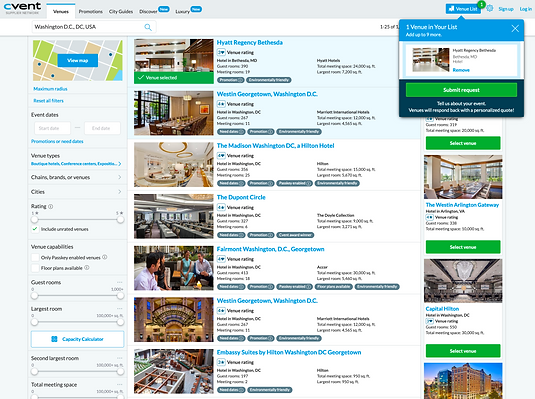Open Total meeting space options ellipsis
The height and width of the screenshot is (399, 535).
point(119,384)
